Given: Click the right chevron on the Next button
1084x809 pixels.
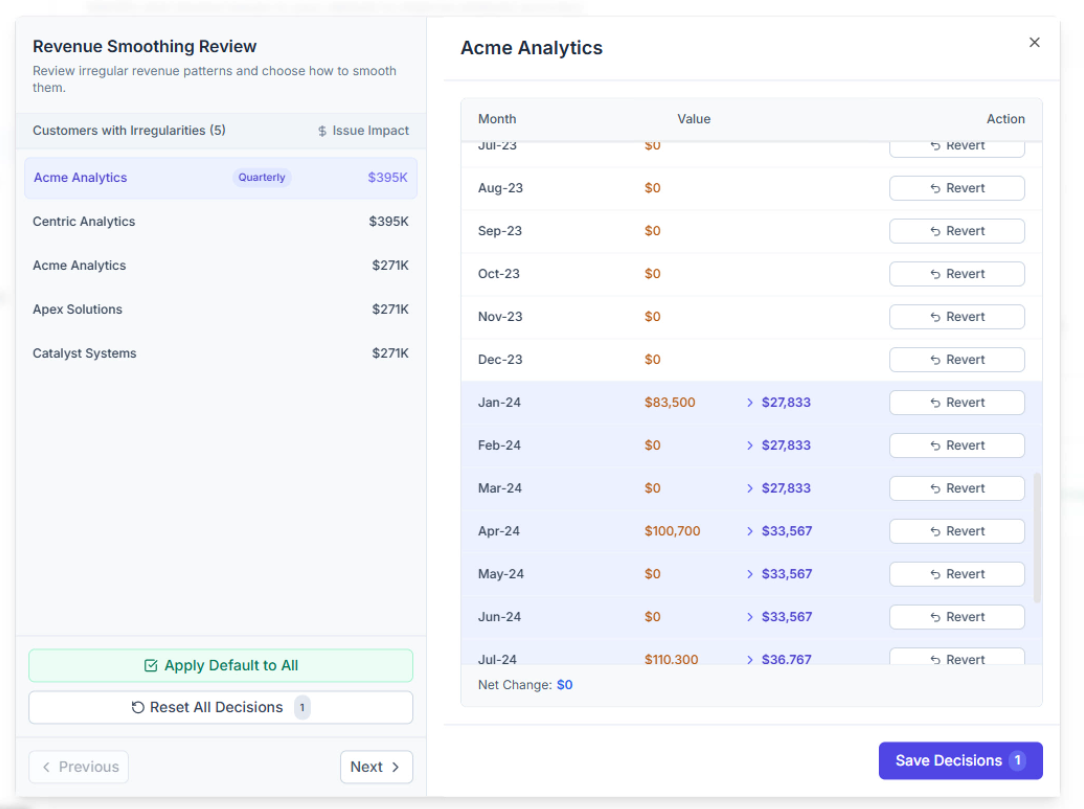Looking at the screenshot, I should click(398, 767).
